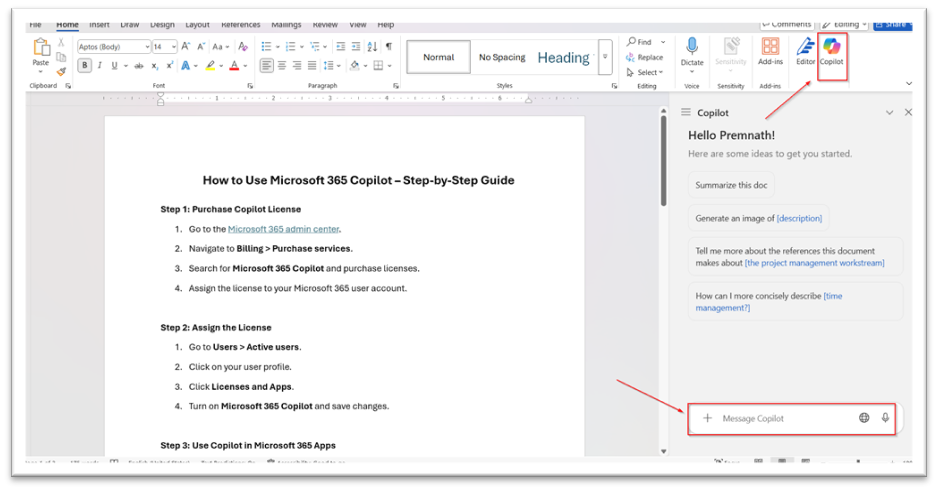Switch to the Layout ribbon tab

197,25
